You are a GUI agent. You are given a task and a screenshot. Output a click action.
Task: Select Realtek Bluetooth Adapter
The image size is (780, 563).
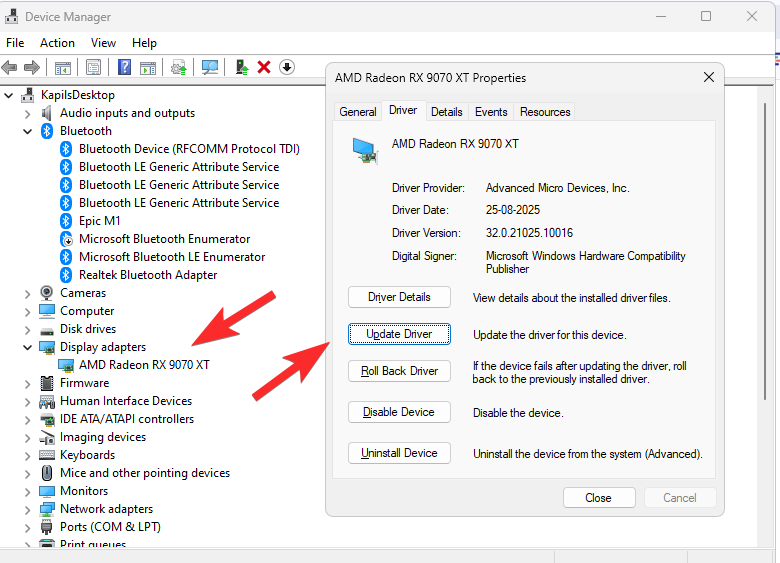(x=148, y=275)
